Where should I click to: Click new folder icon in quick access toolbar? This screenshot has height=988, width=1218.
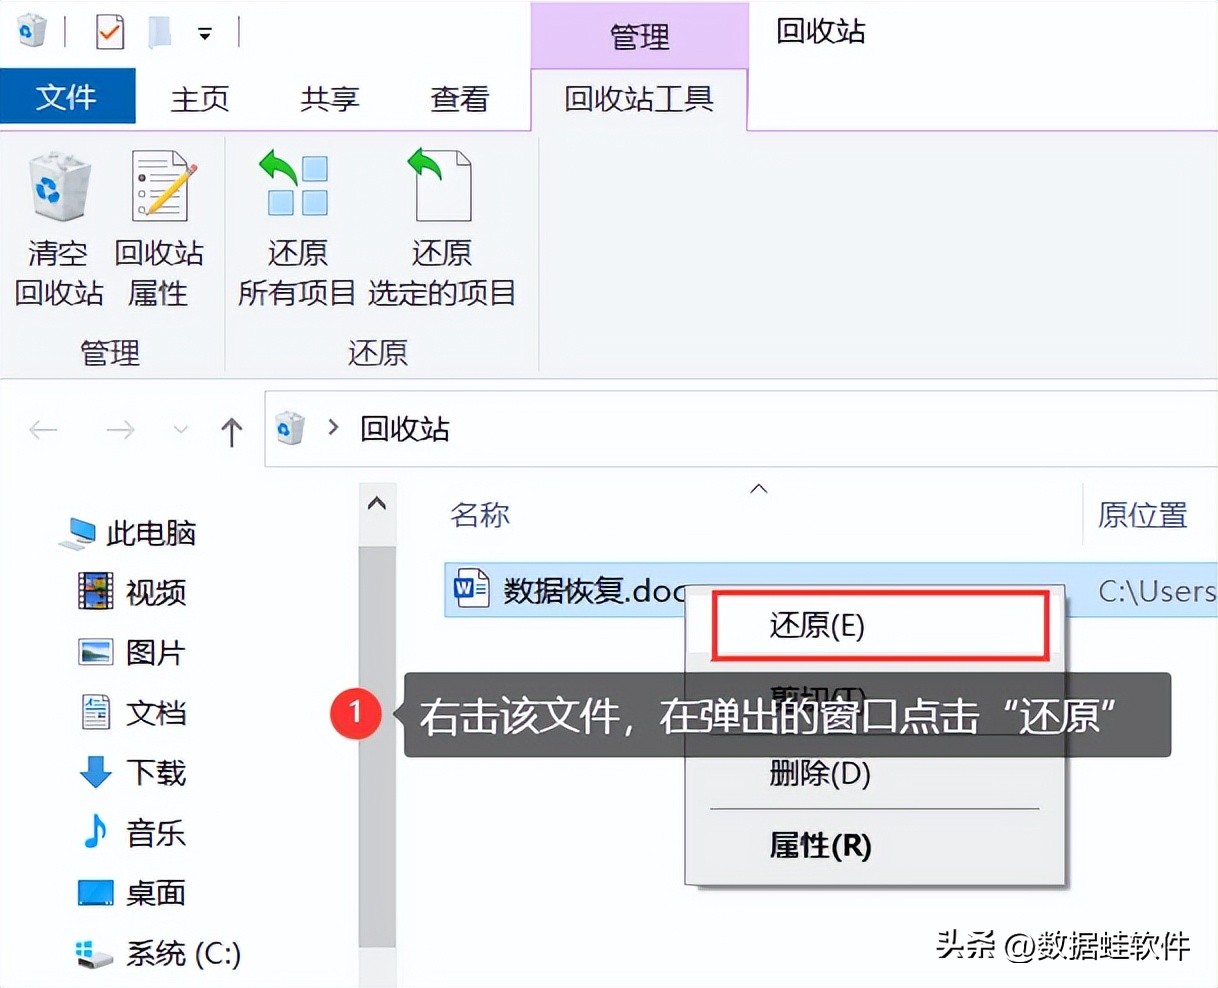tap(160, 32)
